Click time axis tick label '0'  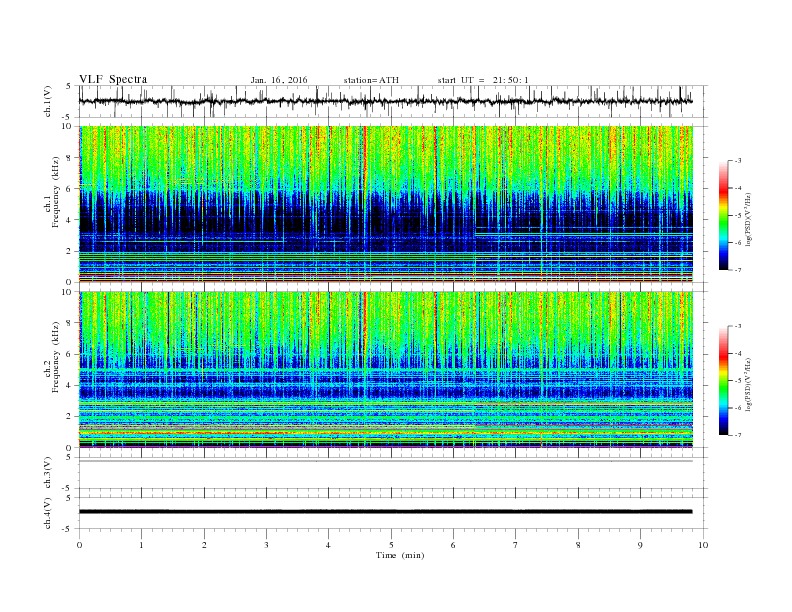tap(79, 545)
